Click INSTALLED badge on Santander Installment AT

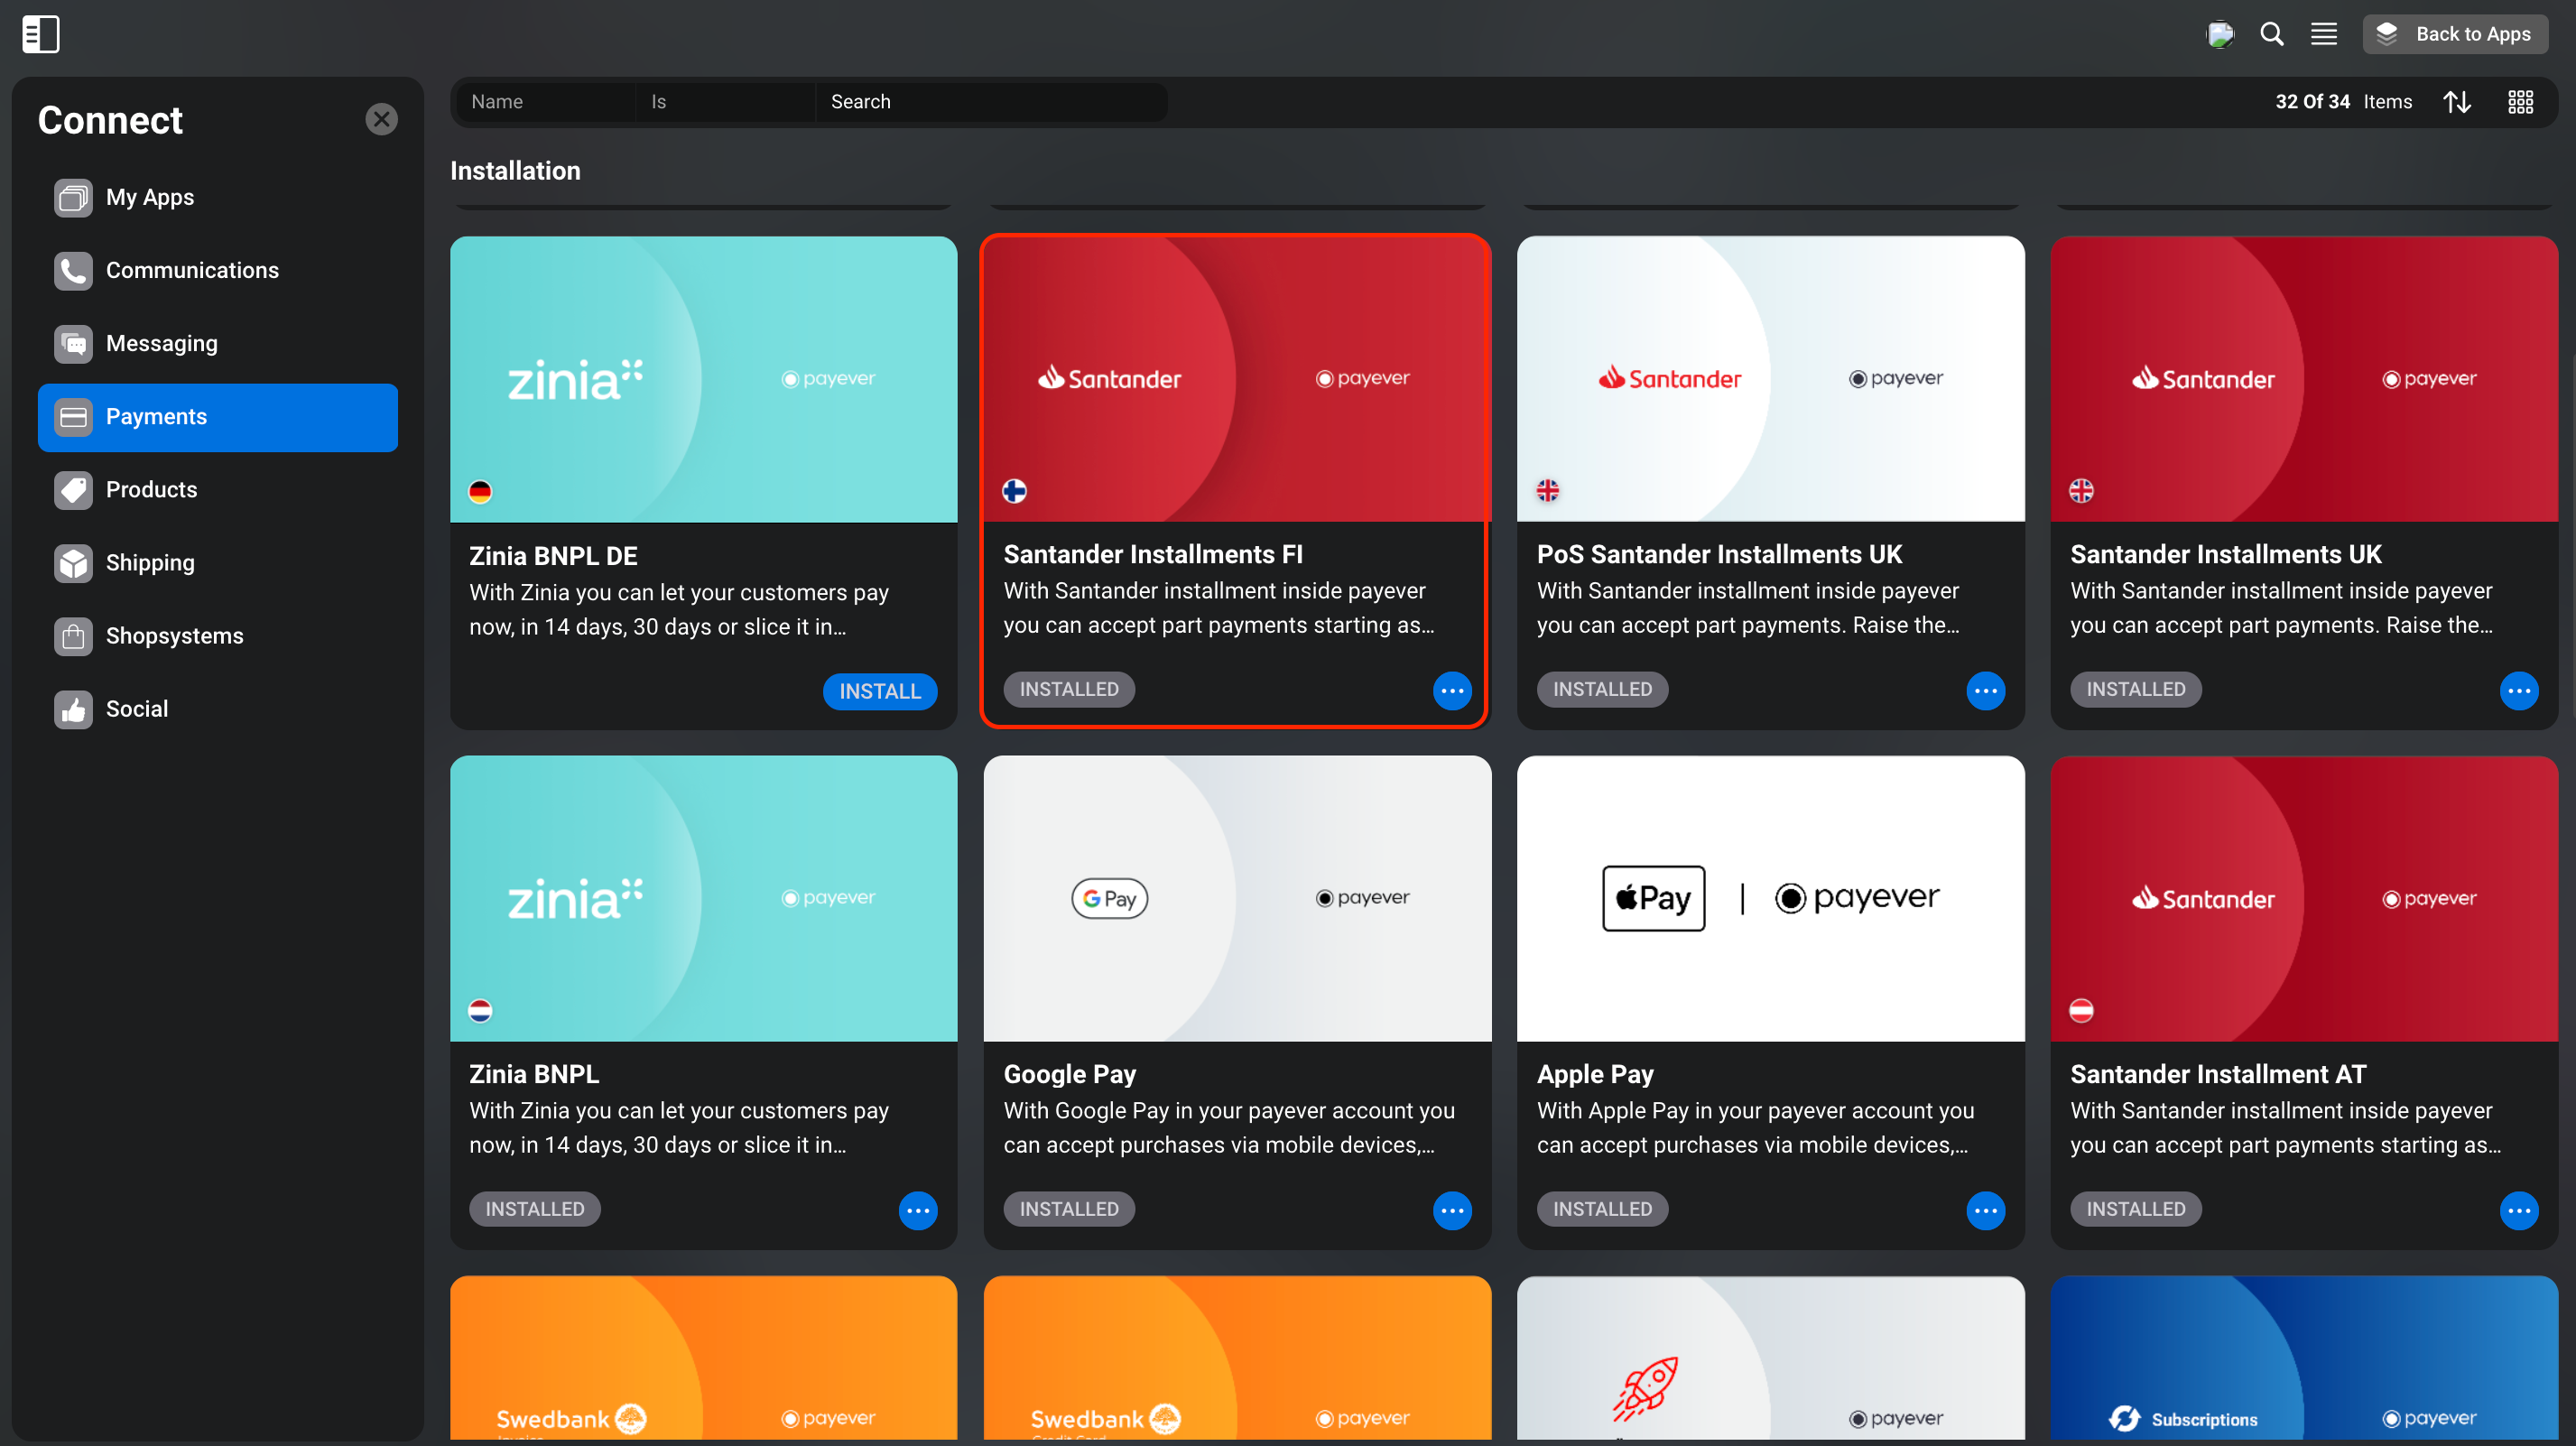pyautogui.click(x=2135, y=1209)
